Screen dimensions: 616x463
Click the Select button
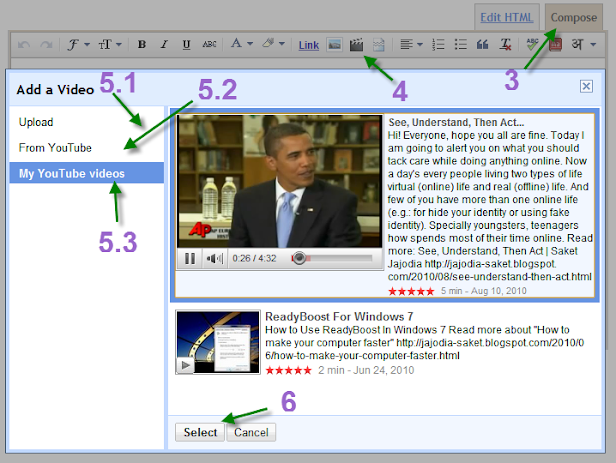click(x=200, y=432)
